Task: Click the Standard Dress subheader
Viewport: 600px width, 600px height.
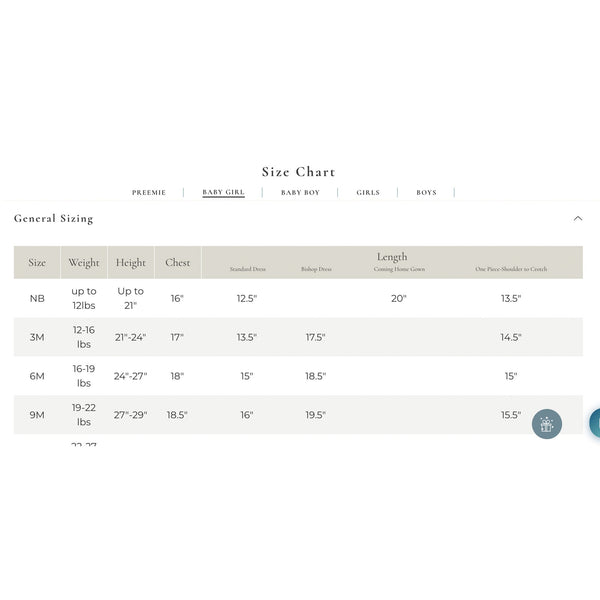Action: coord(247,270)
